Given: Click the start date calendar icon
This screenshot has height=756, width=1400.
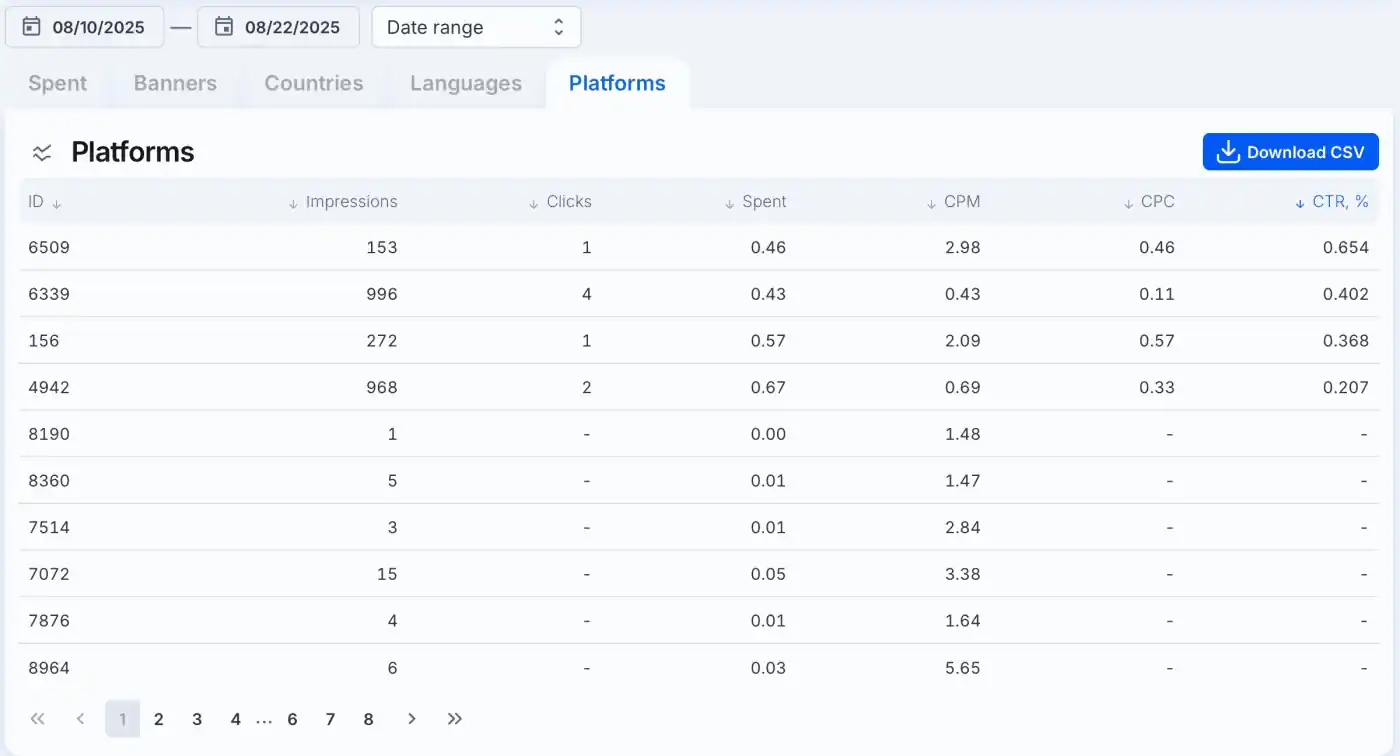Looking at the screenshot, I should coord(31,27).
